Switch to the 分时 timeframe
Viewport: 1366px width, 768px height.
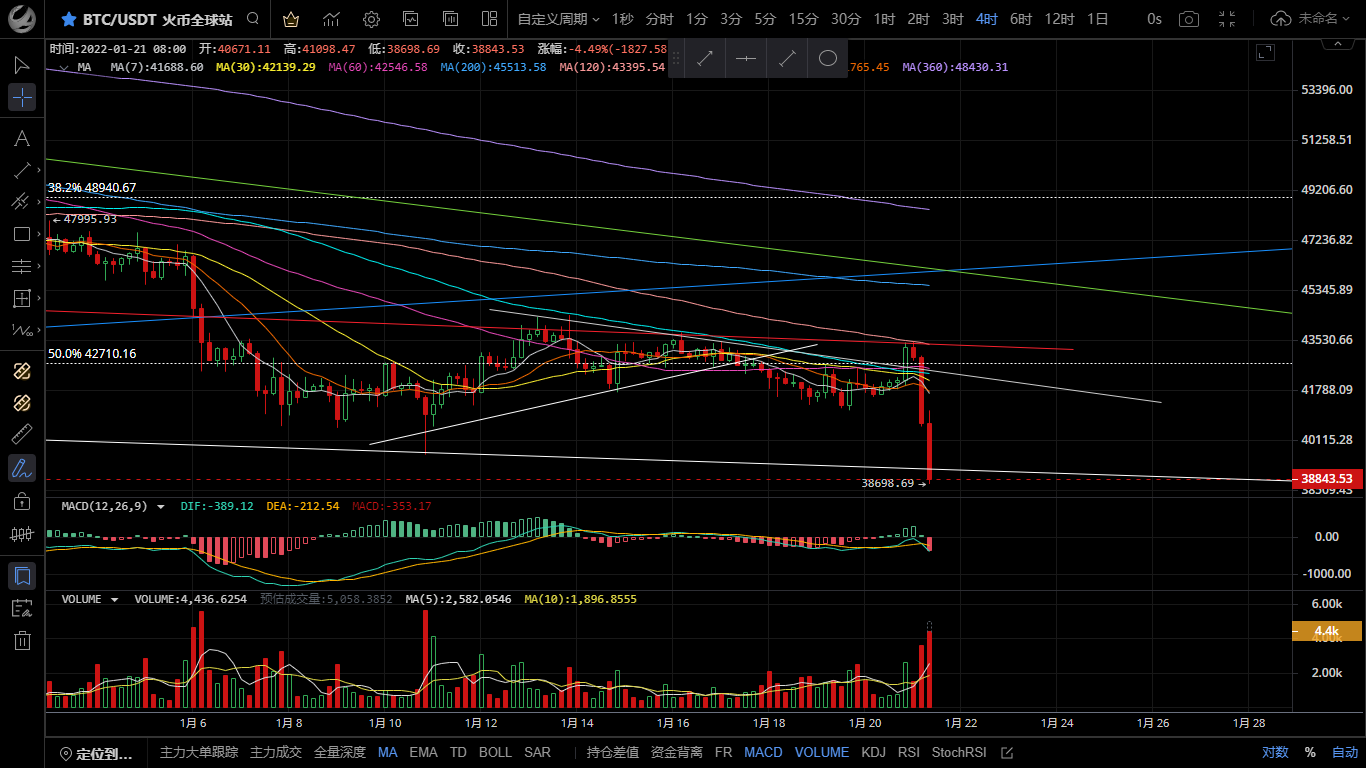coord(659,19)
